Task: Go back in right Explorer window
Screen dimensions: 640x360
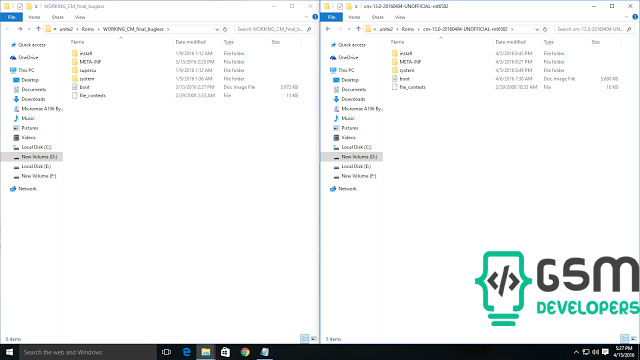Action: (329, 29)
